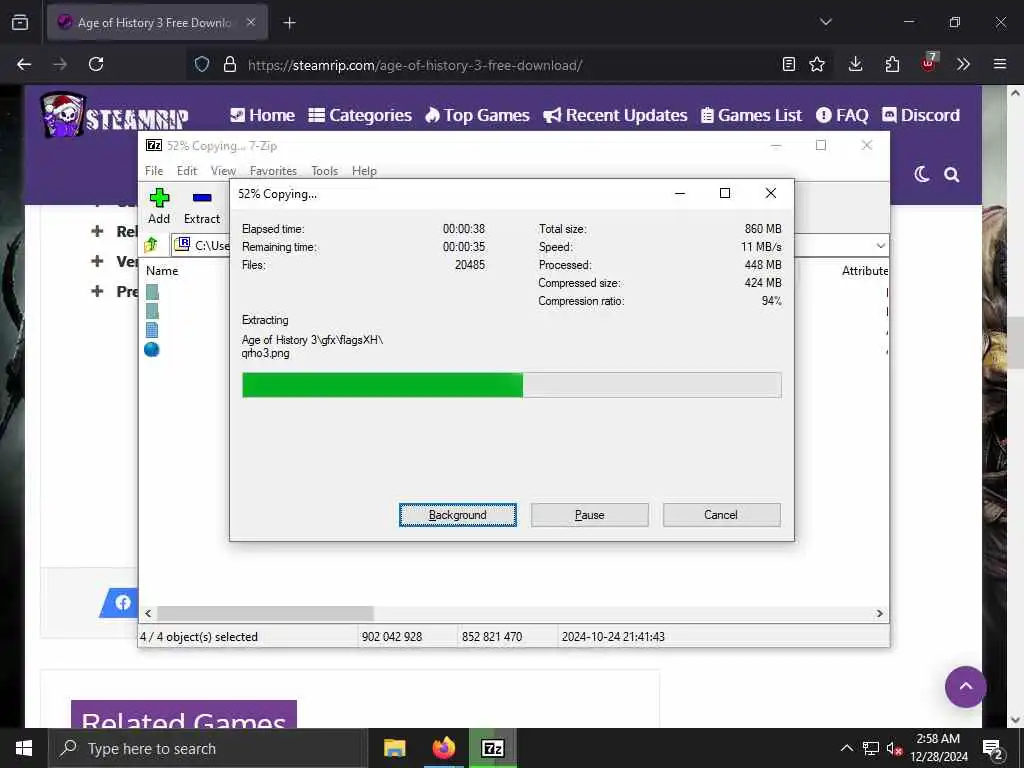Open the notification center icon
This screenshot has width=1024, height=768.
click(993, 748)
